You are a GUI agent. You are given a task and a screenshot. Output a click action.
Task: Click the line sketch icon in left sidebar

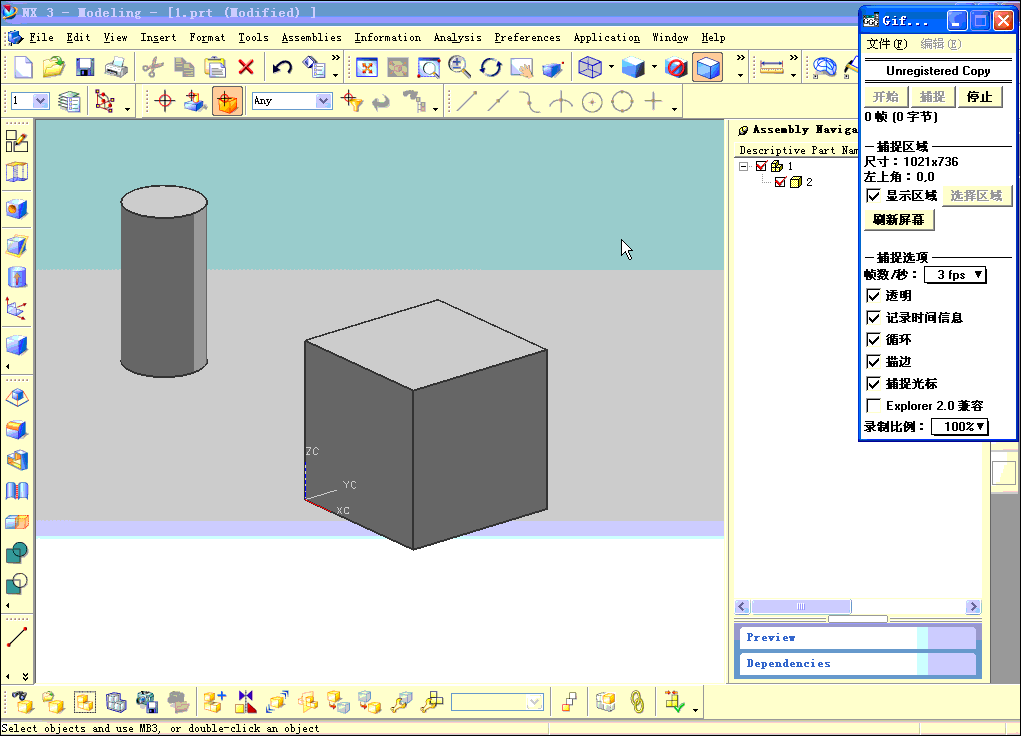point(17,637)
